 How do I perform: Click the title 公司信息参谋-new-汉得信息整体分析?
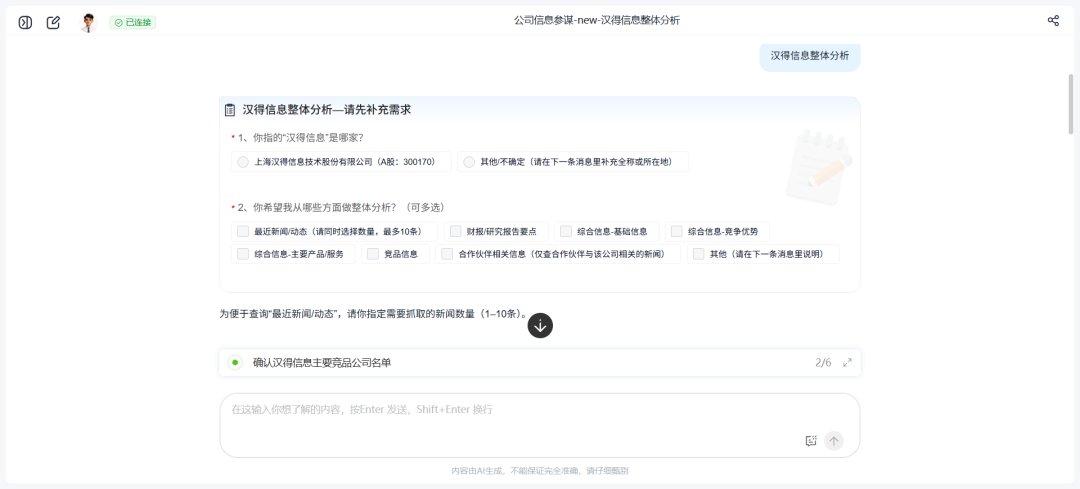596,21
